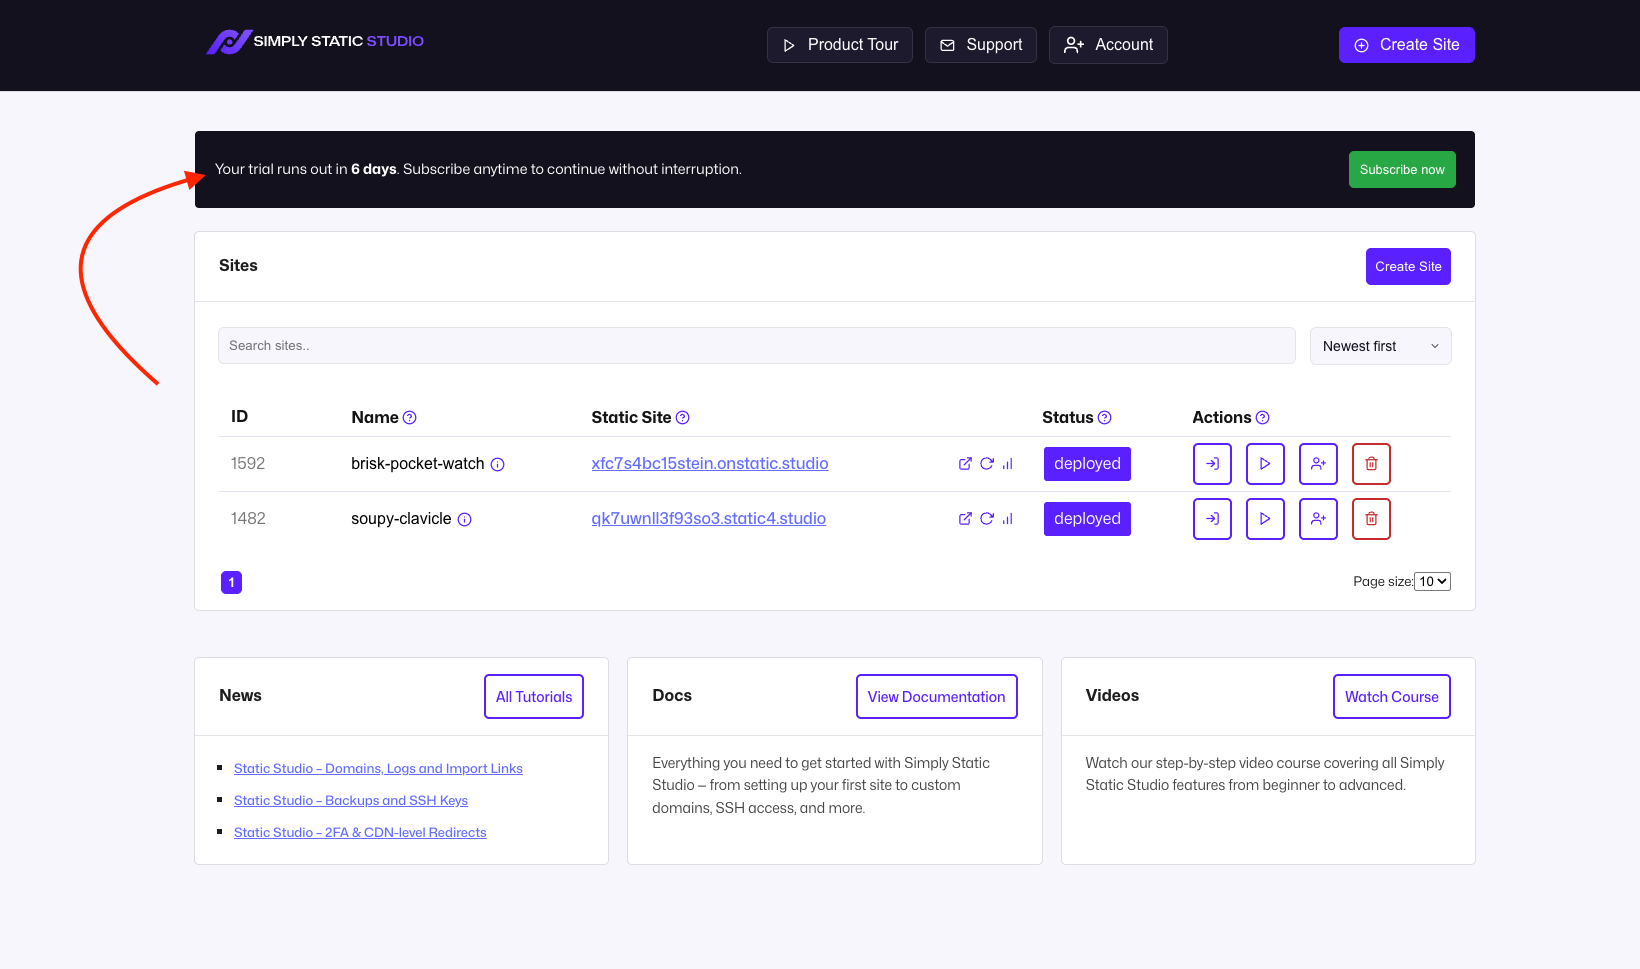The image size is (1640, 969).
Task: Click the stats bars icon in soupy-clavicle row
Action: pos(1007,519)
